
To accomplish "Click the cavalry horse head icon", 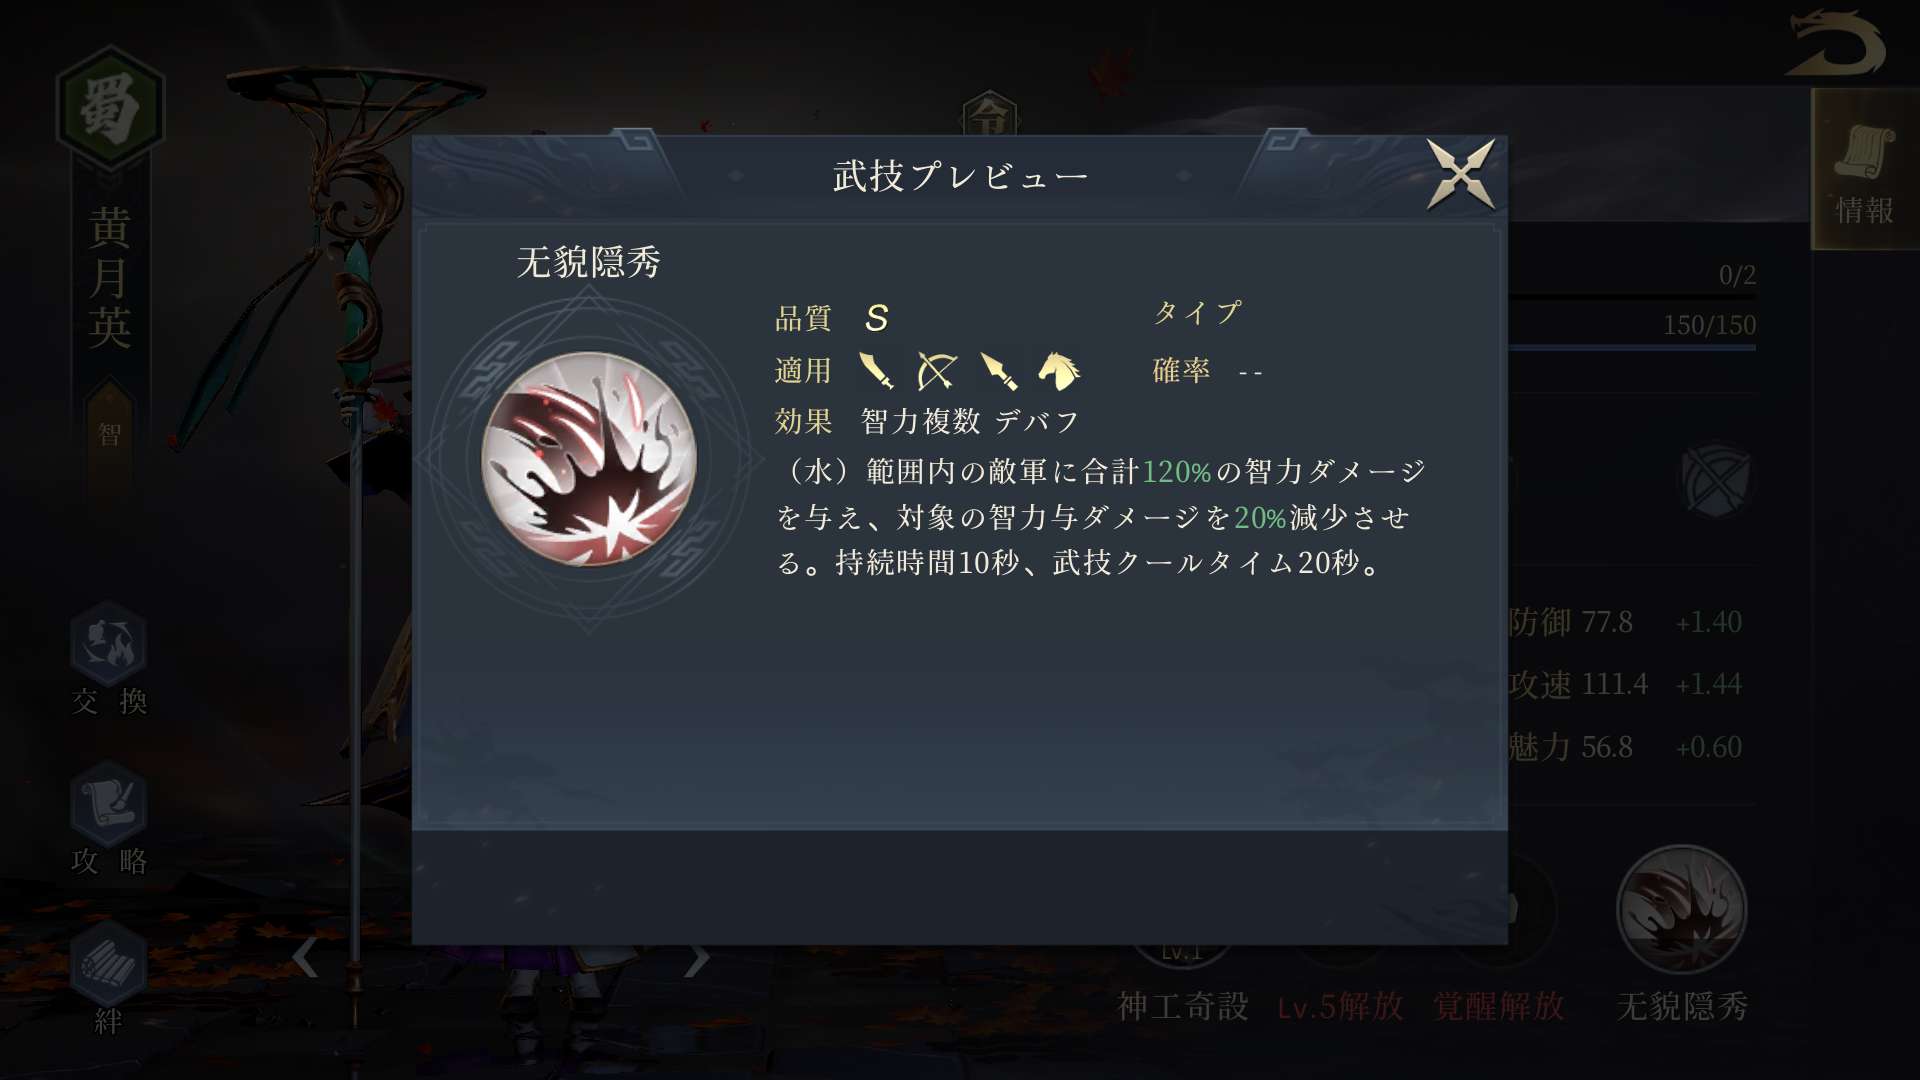I will (1059, 370).
